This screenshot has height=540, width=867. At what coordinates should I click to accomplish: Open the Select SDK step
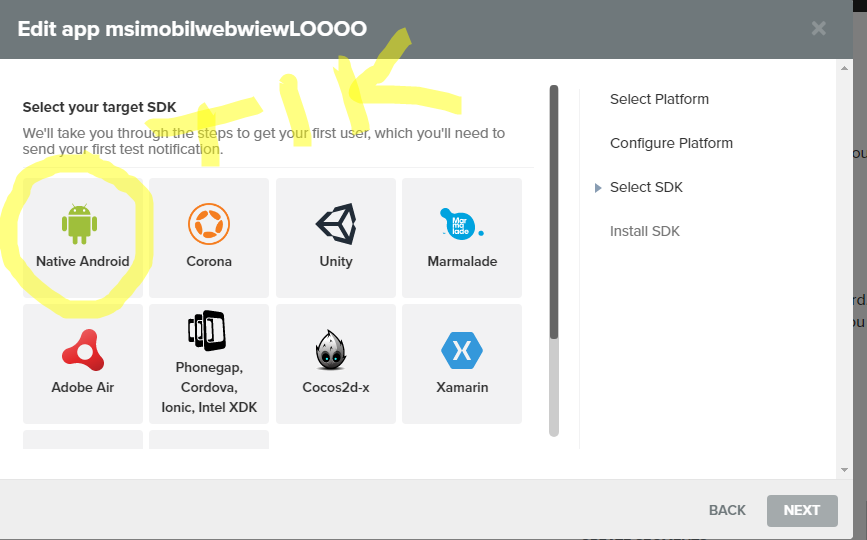pos(646,187)
